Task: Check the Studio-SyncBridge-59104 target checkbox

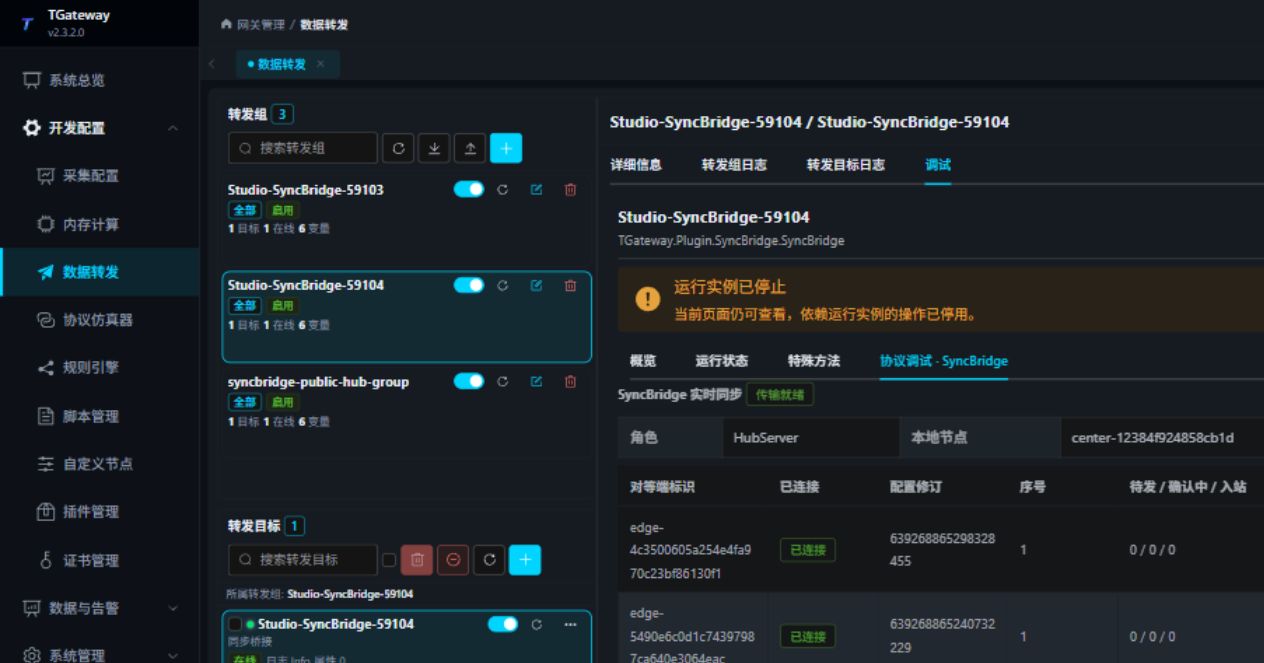Action: point(235,625)
